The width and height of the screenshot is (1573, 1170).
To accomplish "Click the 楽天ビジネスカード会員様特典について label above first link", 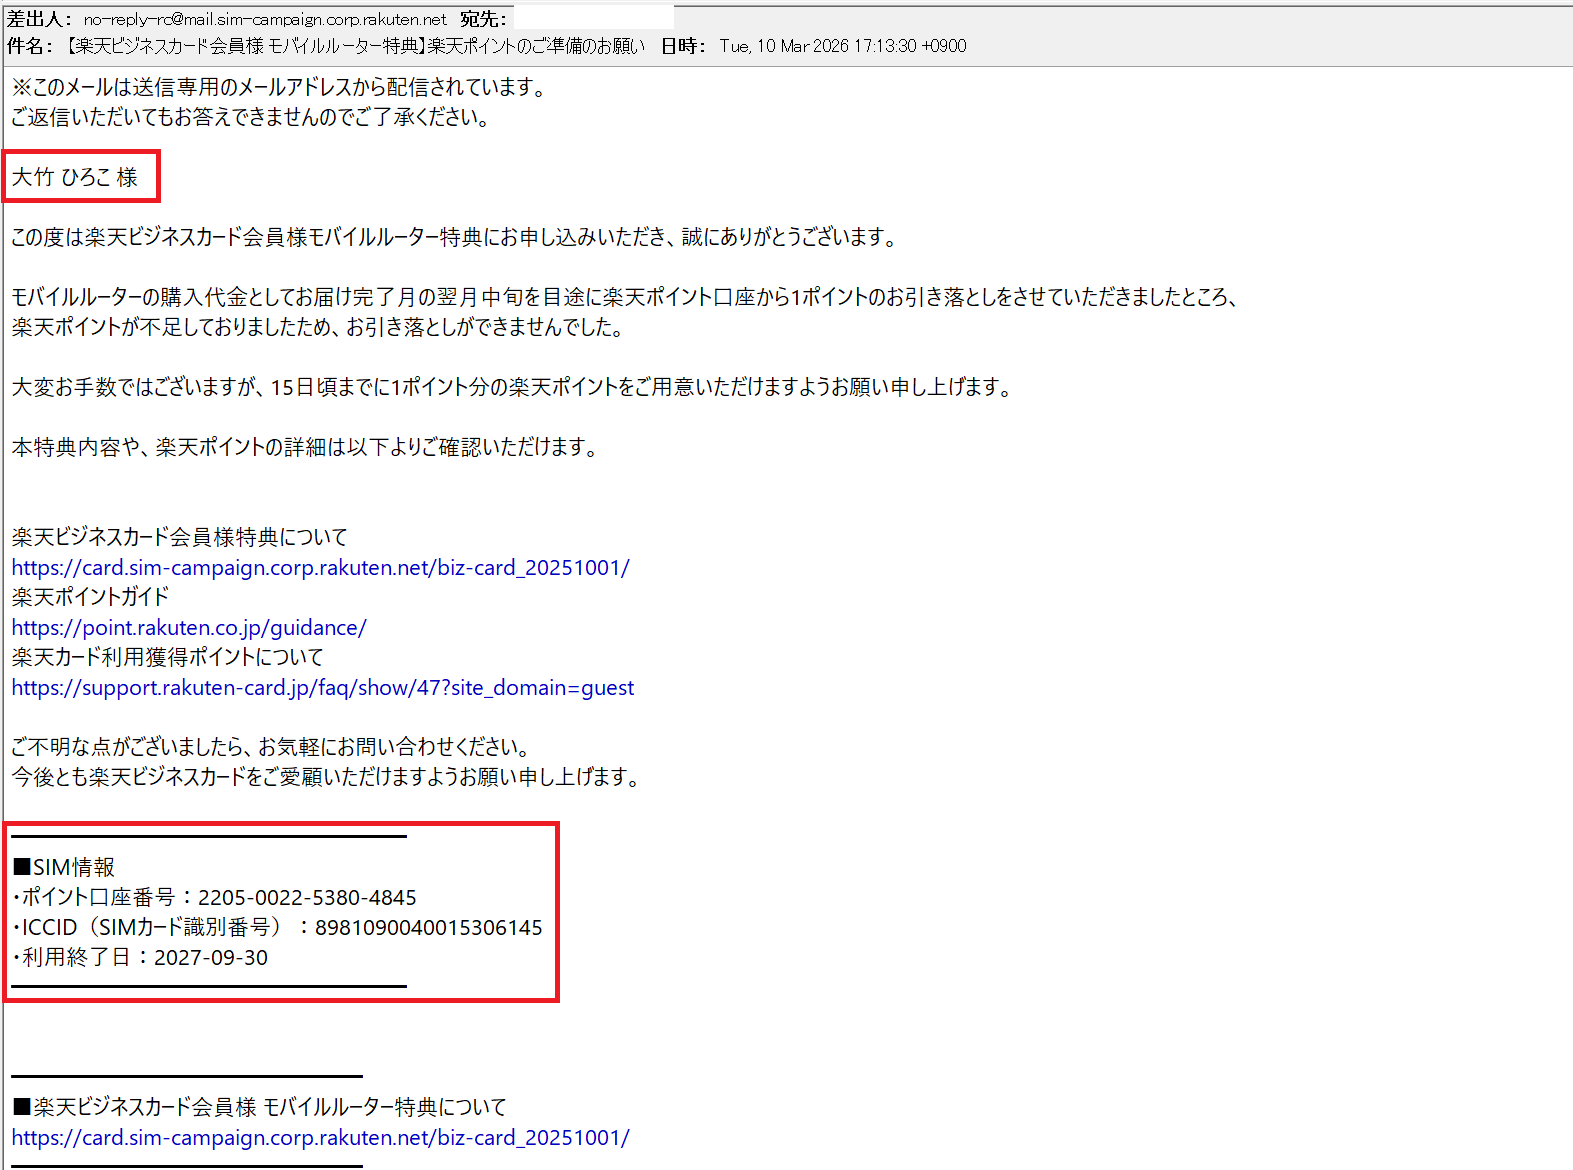I will coord(179,537).
